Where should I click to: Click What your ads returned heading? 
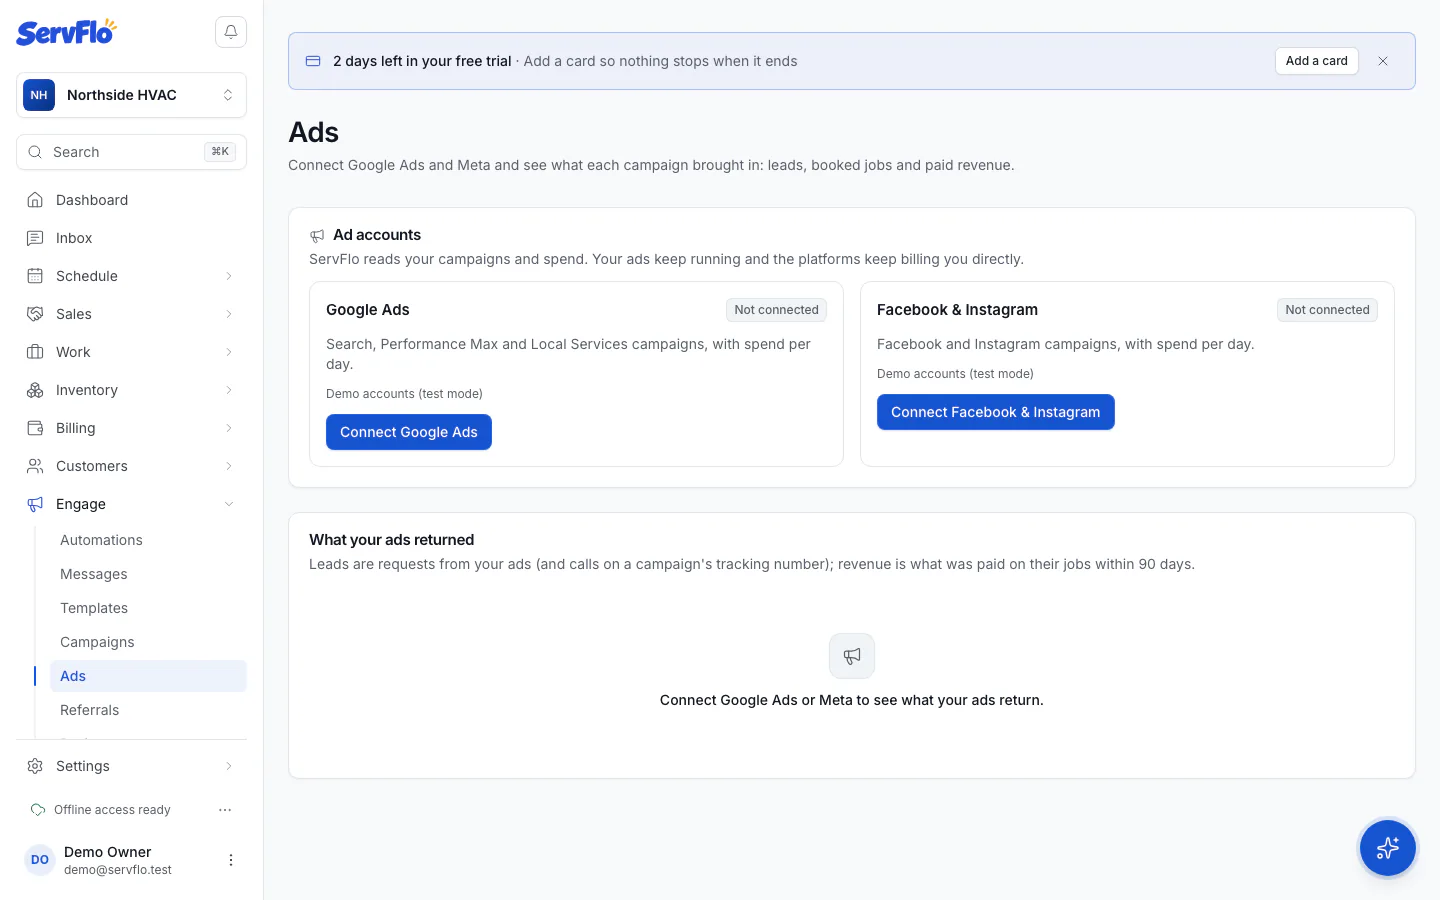click(x=392, y=540)
